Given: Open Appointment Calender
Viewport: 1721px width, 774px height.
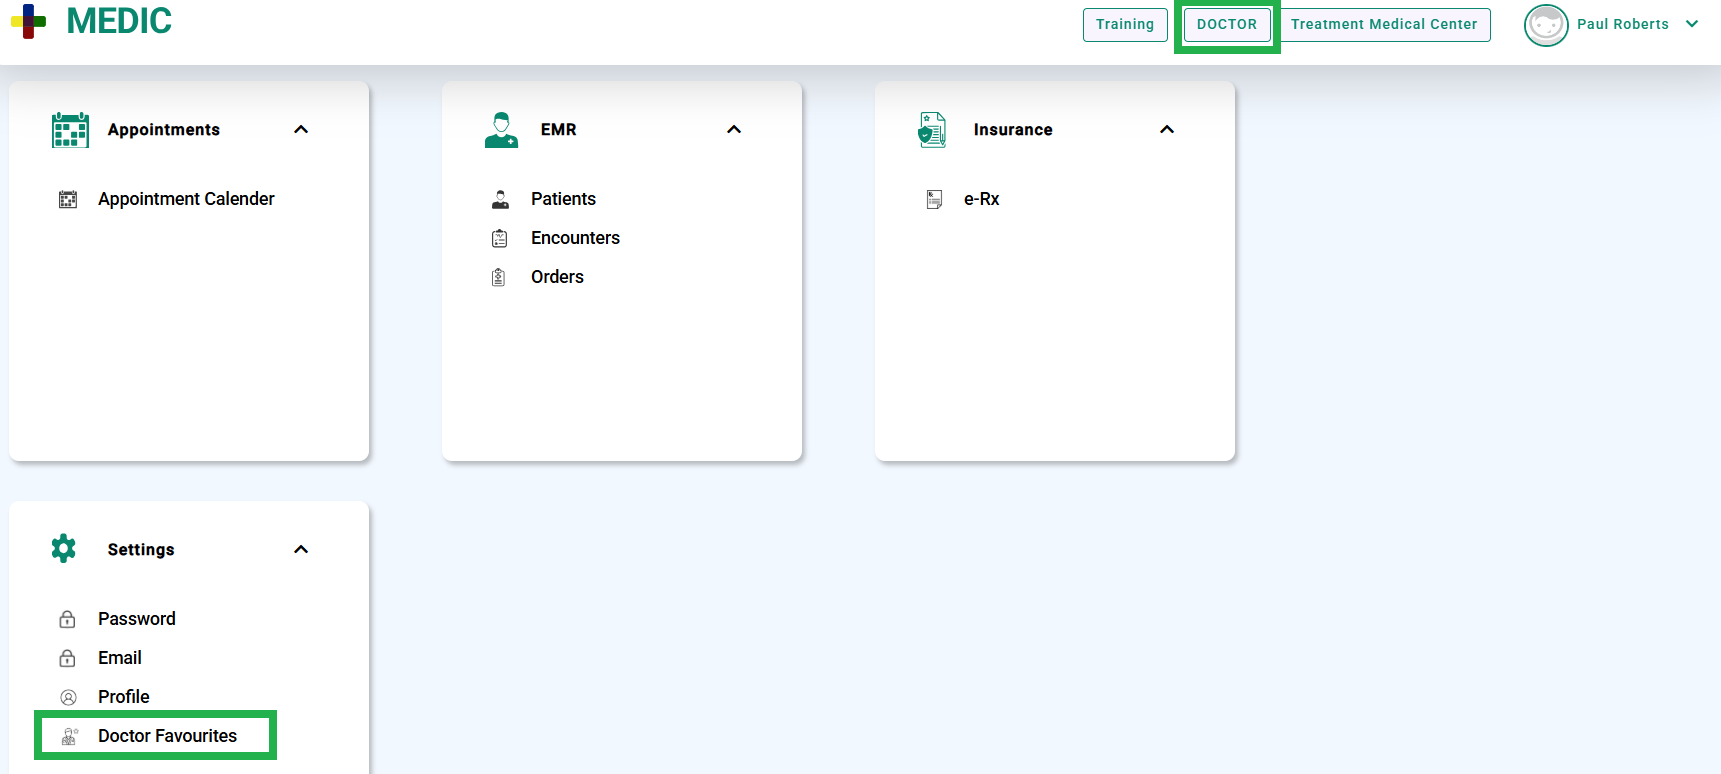Looking at the screenshot, I should pos(186,199).
